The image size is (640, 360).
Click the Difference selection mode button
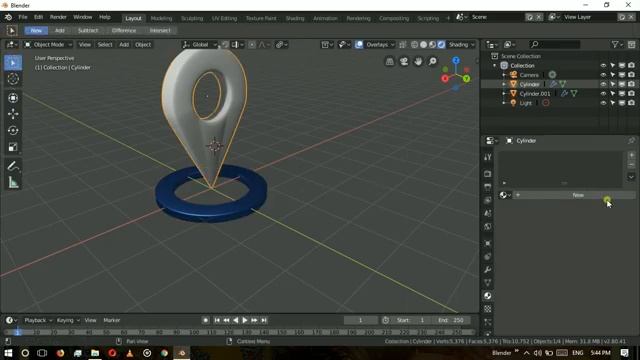point(124,31)
